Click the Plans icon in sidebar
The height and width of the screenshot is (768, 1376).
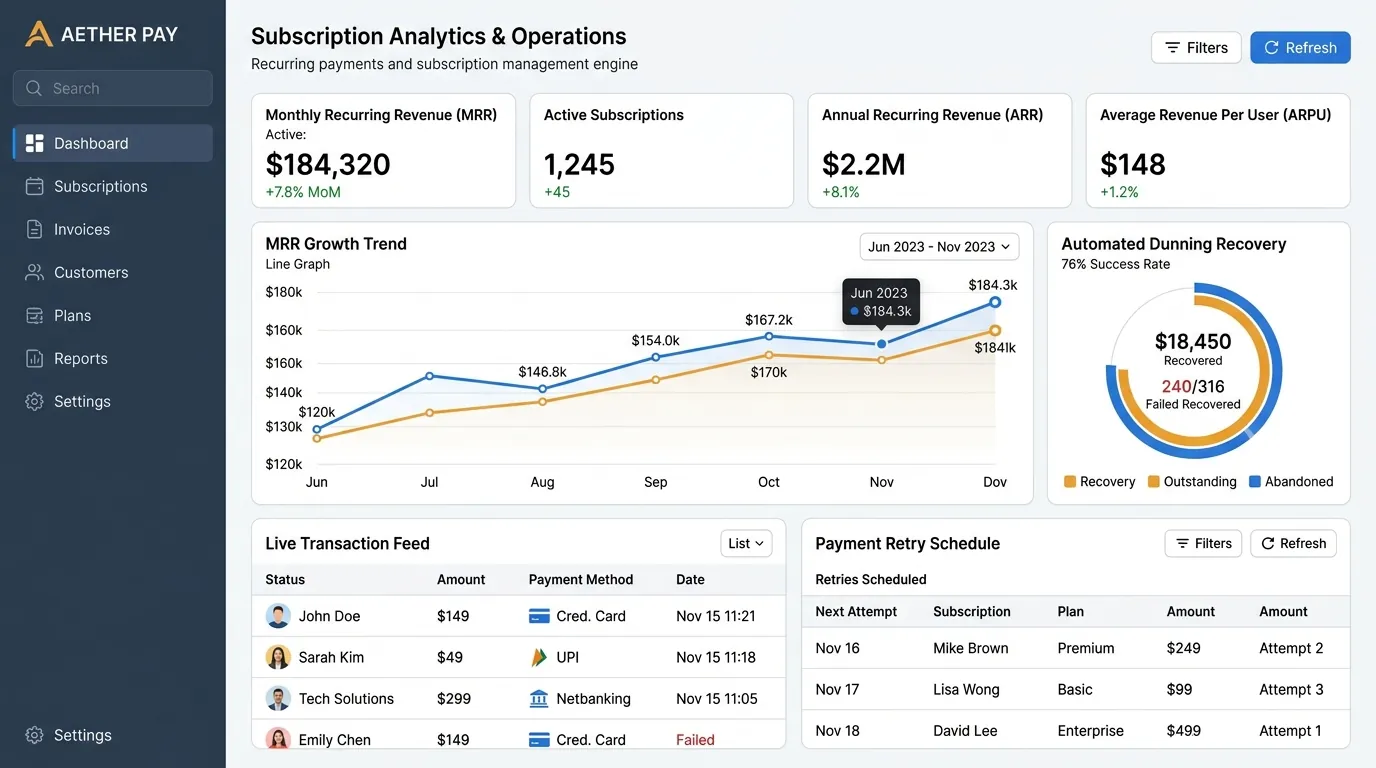point(35,315)
